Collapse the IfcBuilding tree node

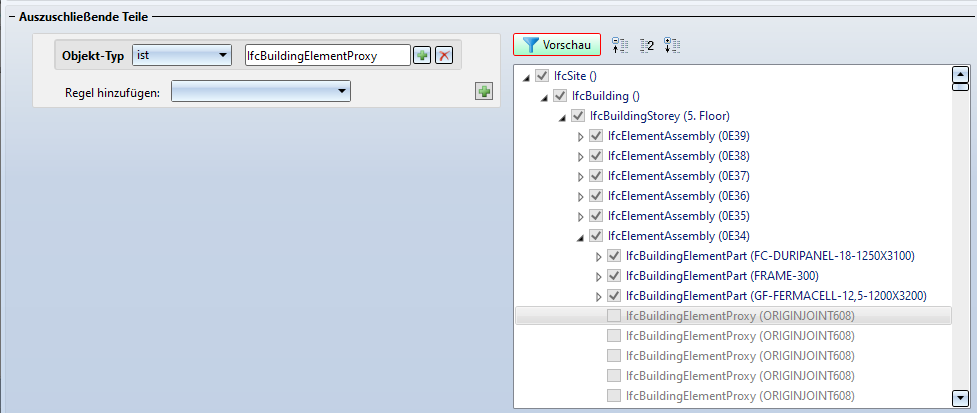tap(545, 97)
